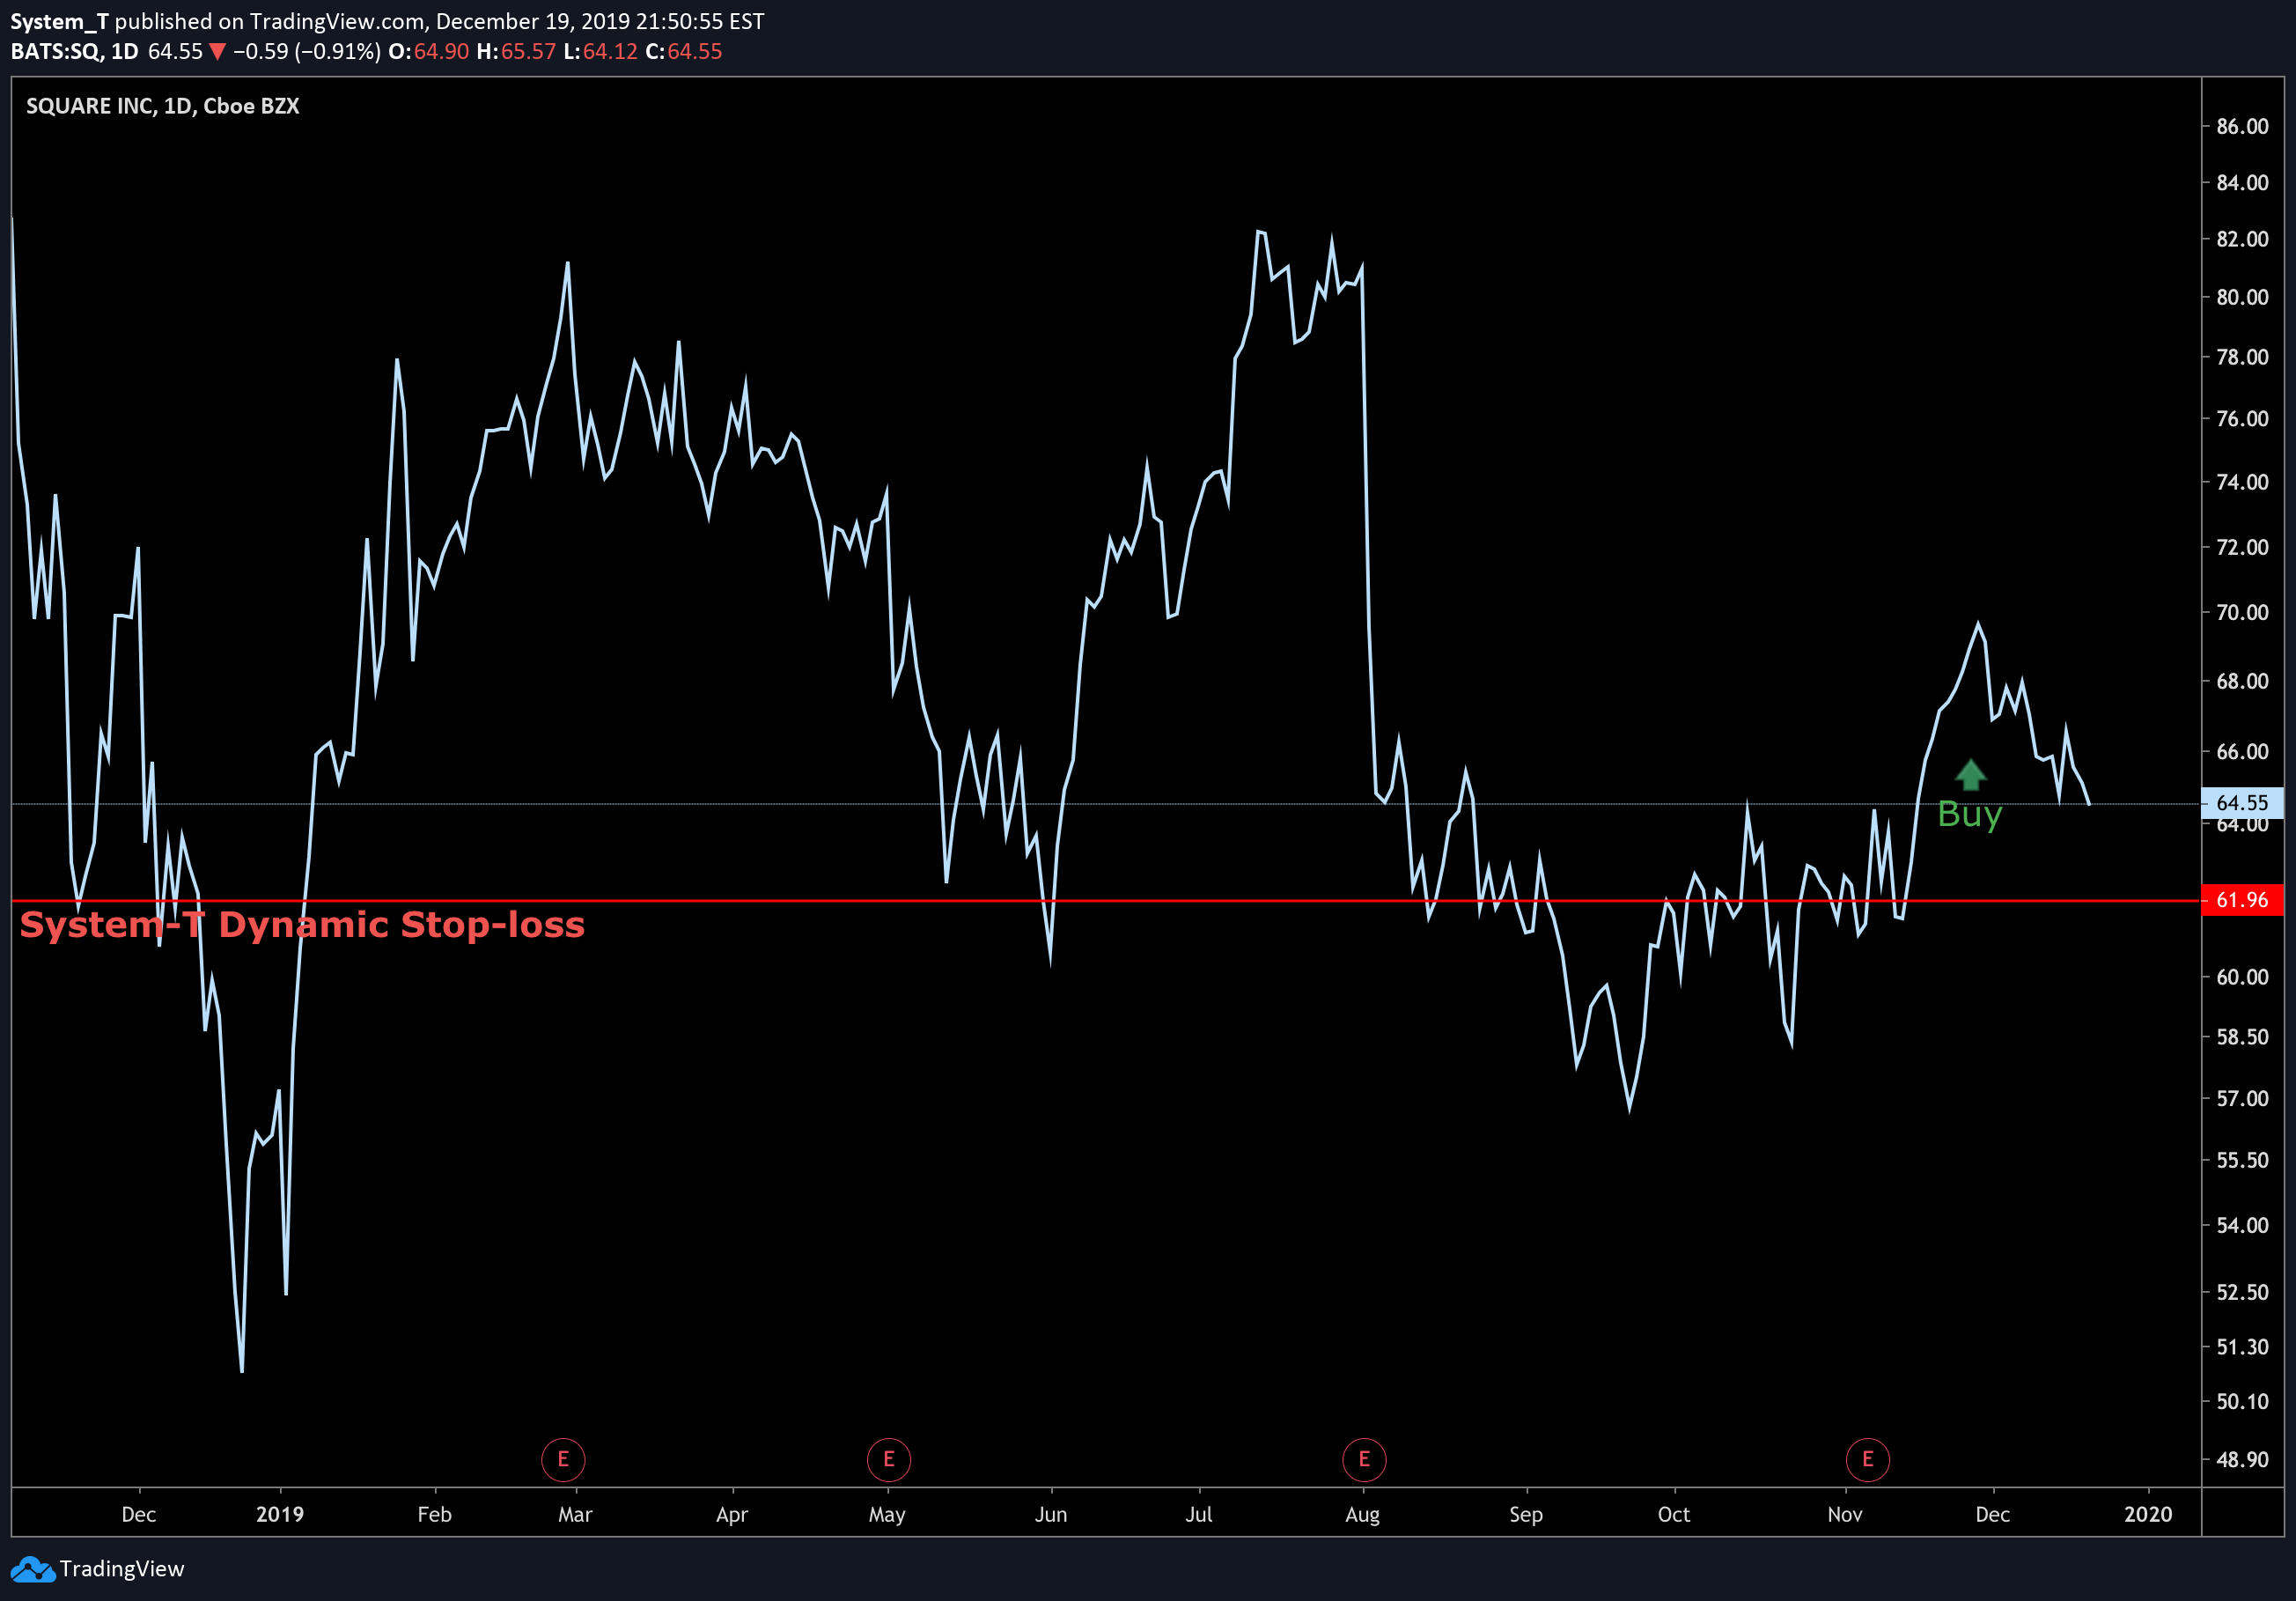Screen dimensions: 2296x1601
Task: Click the 2019 time axis label
Action: tap(280, 1514)
